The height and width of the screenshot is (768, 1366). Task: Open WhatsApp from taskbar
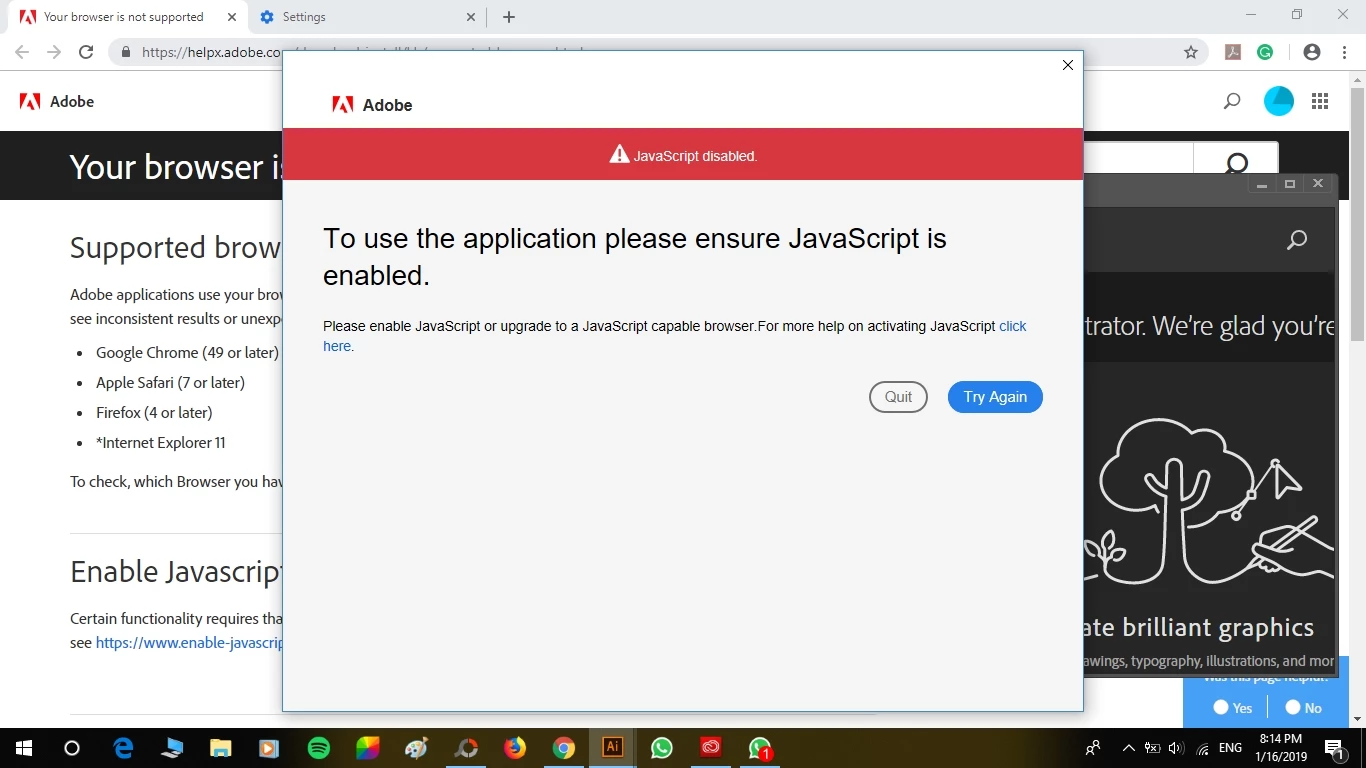(x=662, y=748)
